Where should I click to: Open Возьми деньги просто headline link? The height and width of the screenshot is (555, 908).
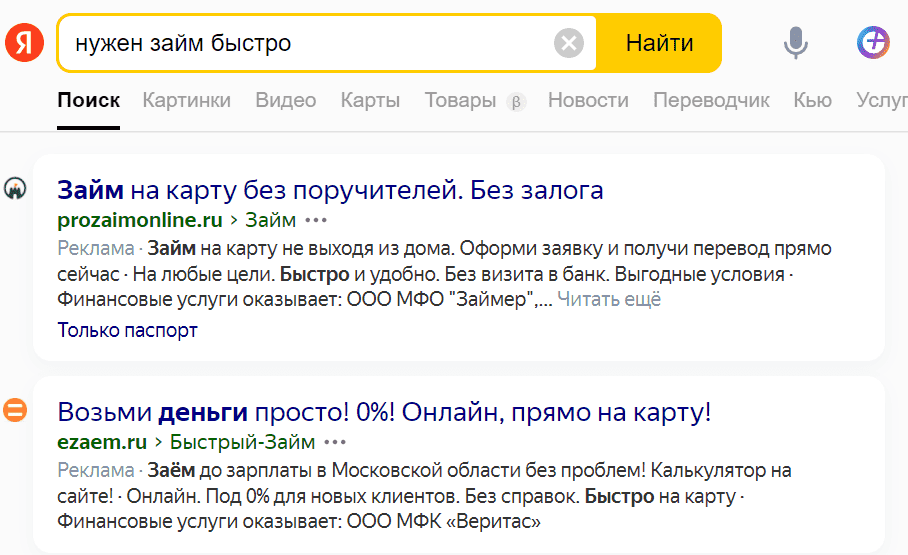pos(384,412)
